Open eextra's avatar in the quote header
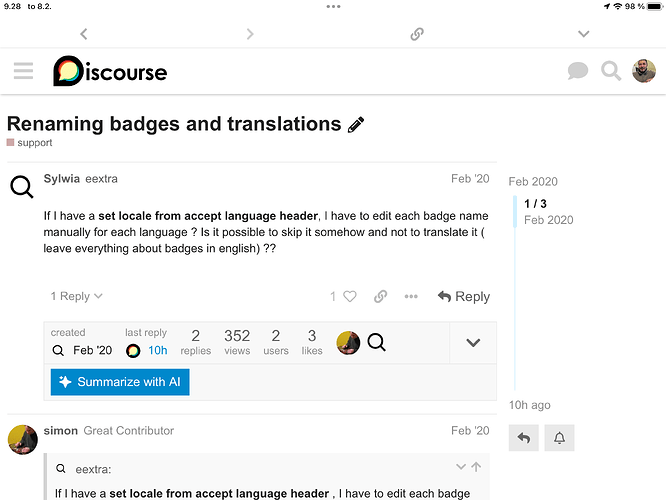Screen dimensions: 666x500 click(x=61, y=469)
